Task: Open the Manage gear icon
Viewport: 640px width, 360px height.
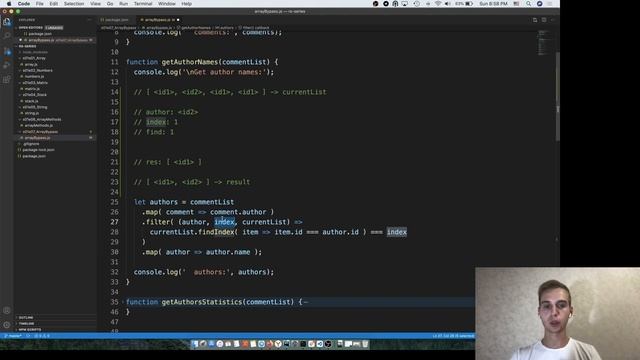Action: (7, 325)
